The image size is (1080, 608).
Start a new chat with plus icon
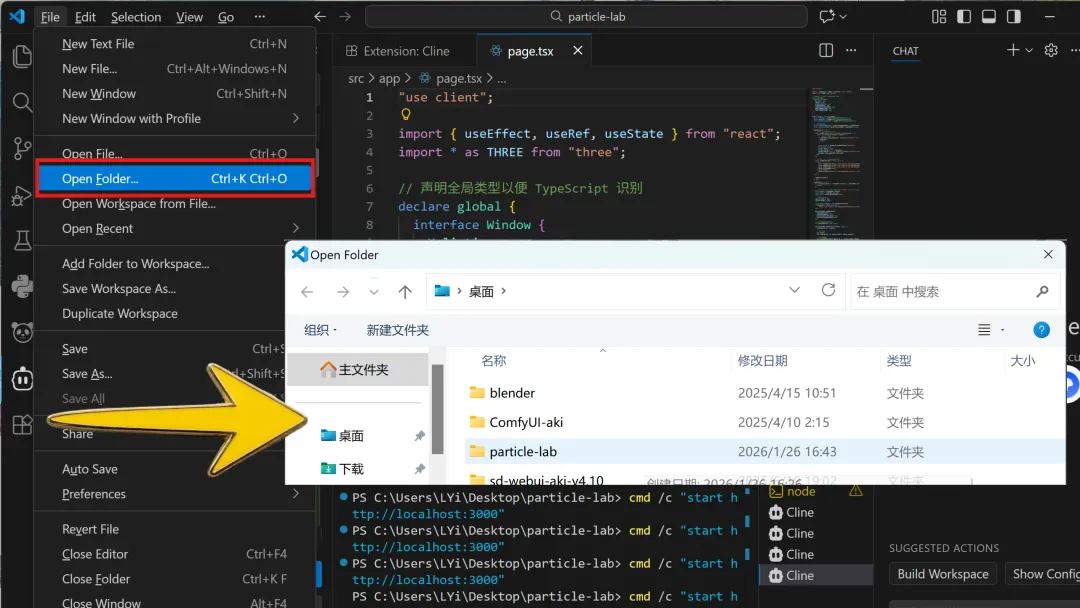[x=1012, y=50]
